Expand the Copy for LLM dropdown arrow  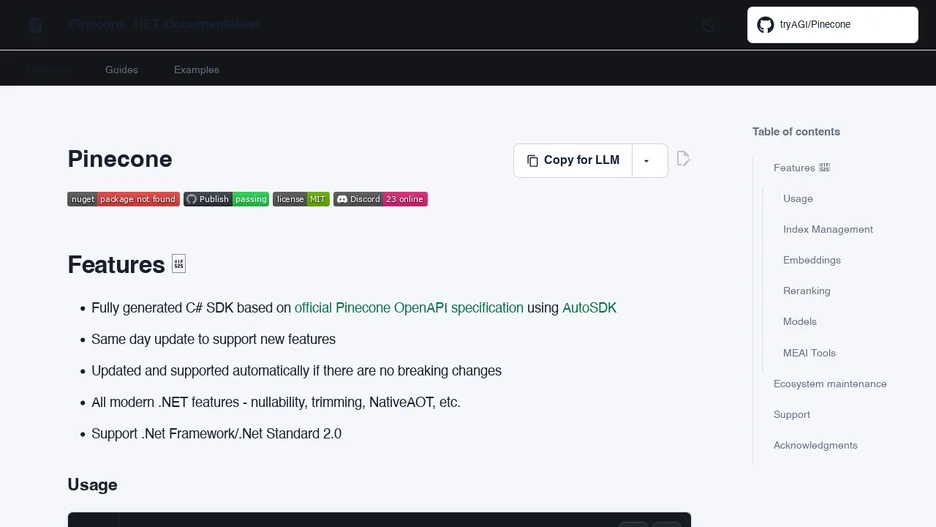click(x=649, y=160)
